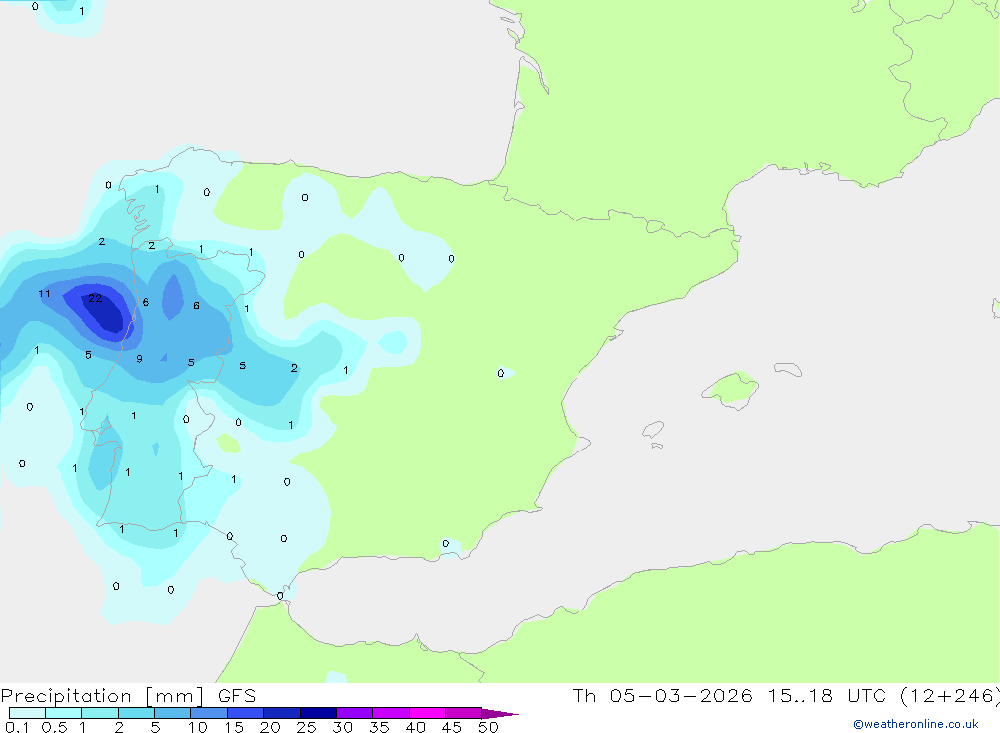Viewport: 1000px width, 733px height.
Task: Click the '45' legend scale label
Action: tap(452, 727)
